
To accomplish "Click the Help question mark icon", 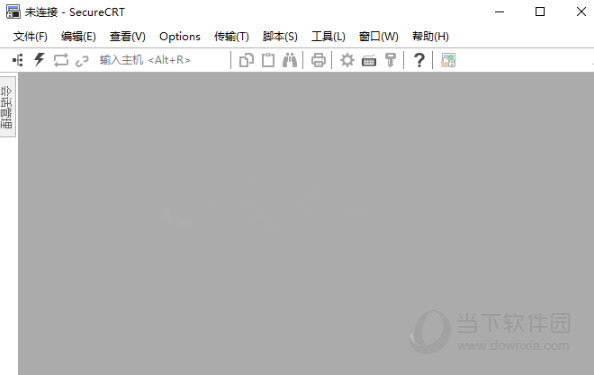I will (x=419, y=60).
